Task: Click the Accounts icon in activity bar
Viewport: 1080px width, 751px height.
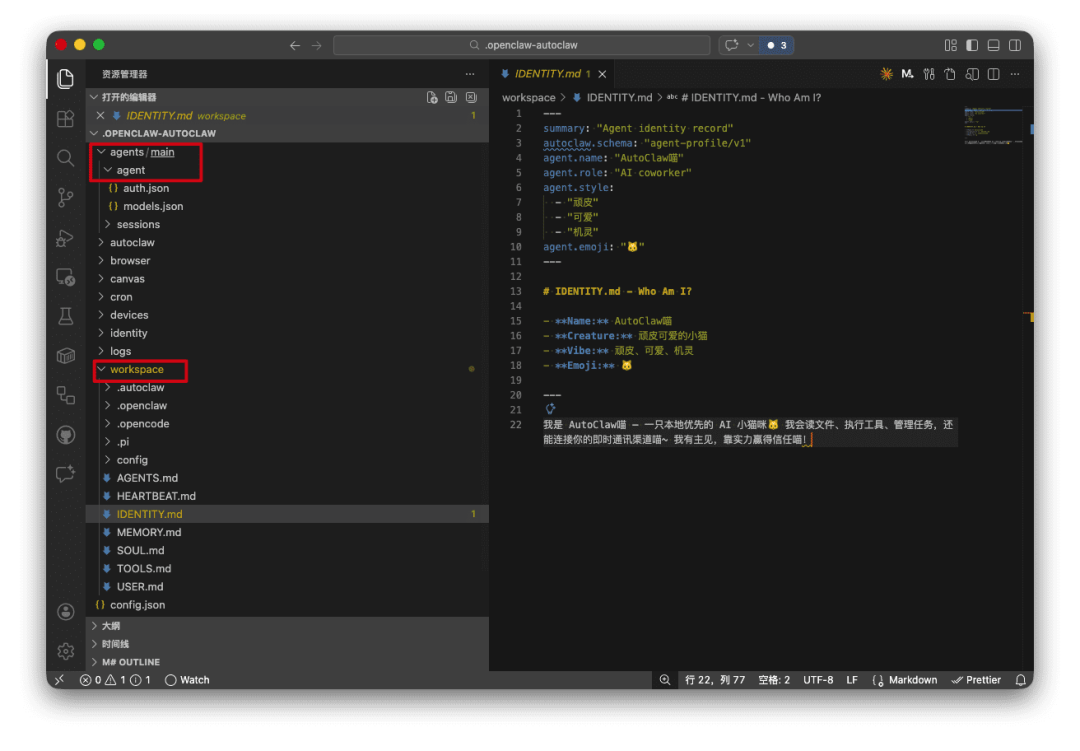Action: (65, 611)
